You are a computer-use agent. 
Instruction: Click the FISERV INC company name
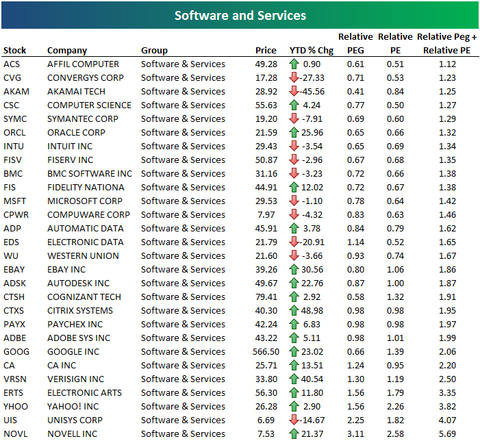pyautogui.click(x=70, y=160)
